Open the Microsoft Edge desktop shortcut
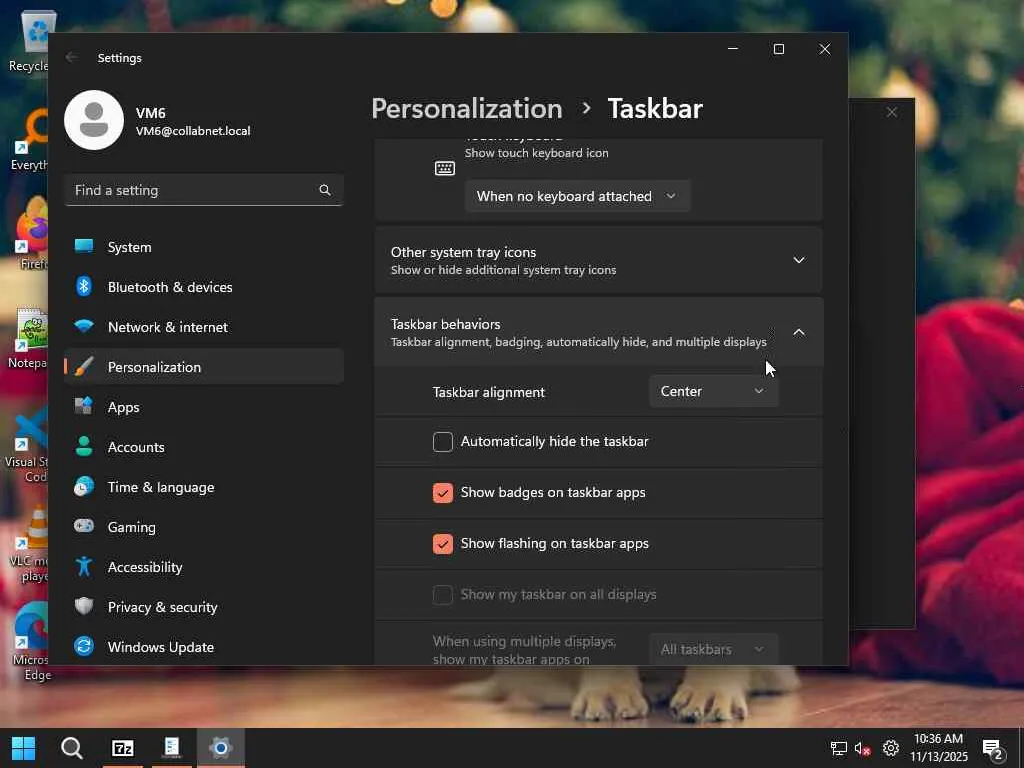 [29, 642]
